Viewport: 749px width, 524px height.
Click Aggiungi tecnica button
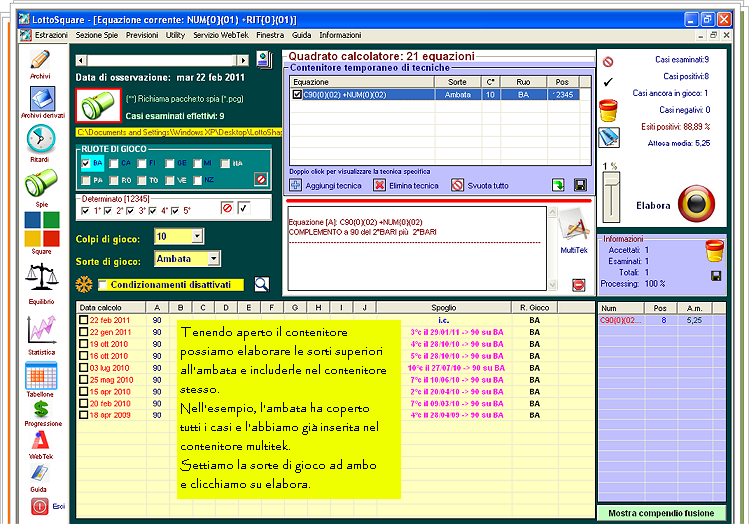(x=326, y=185)
